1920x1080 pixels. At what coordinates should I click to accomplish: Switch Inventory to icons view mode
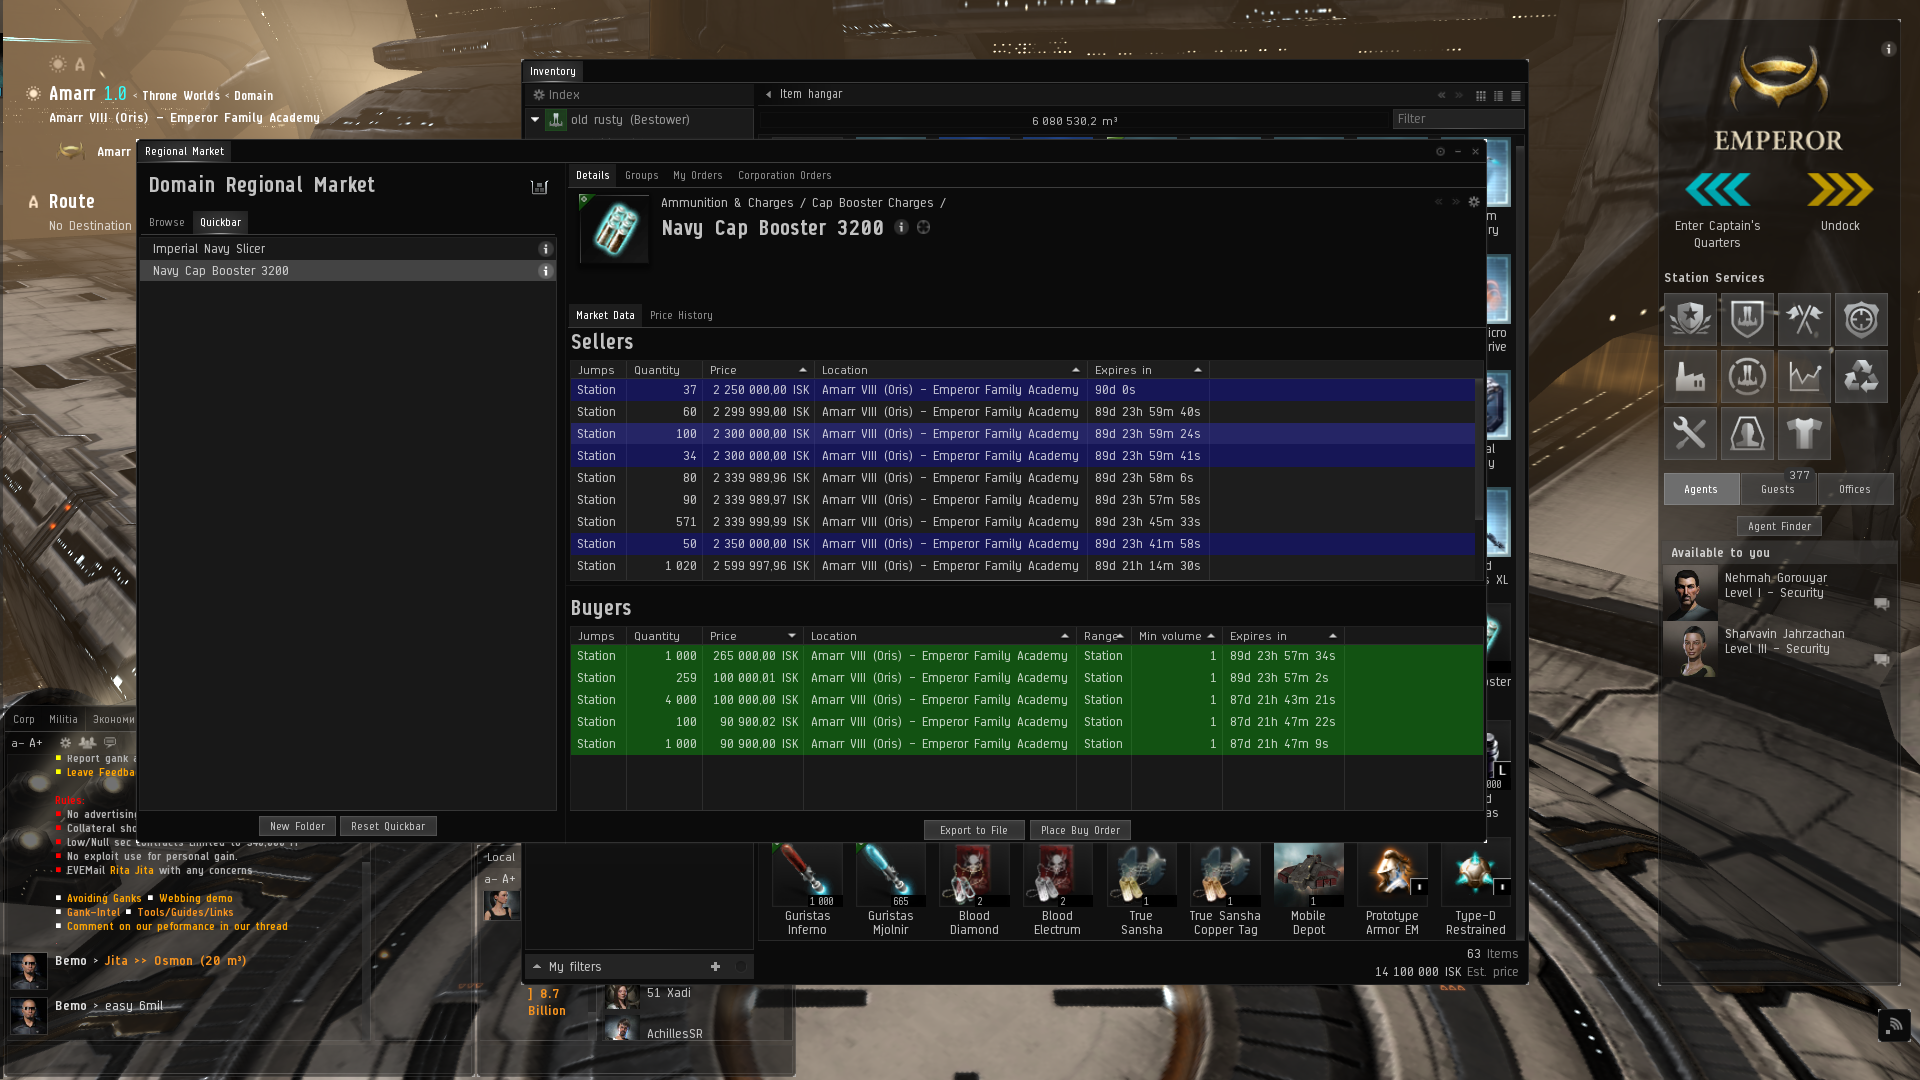pos(1481,96)
